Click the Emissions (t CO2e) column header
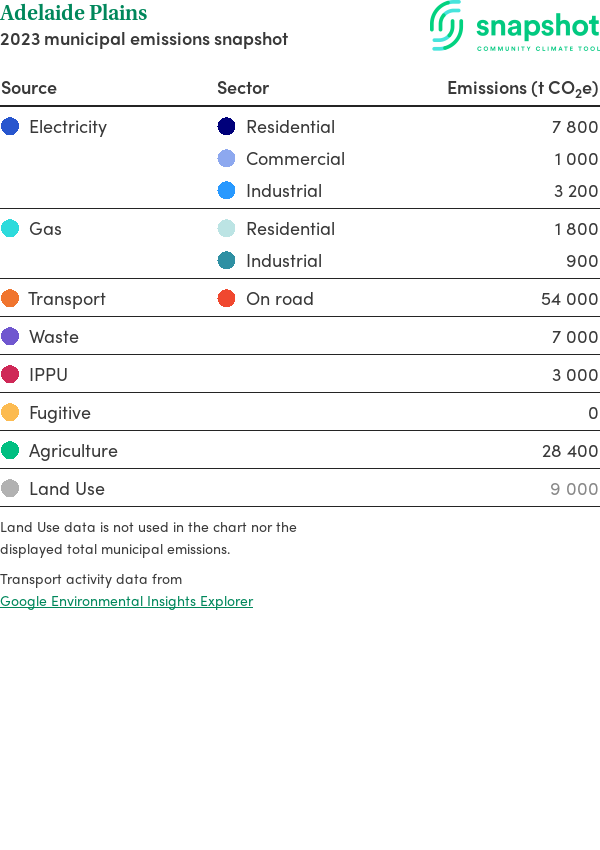Screen dimensions: 600x850 [x=522, y=88]
